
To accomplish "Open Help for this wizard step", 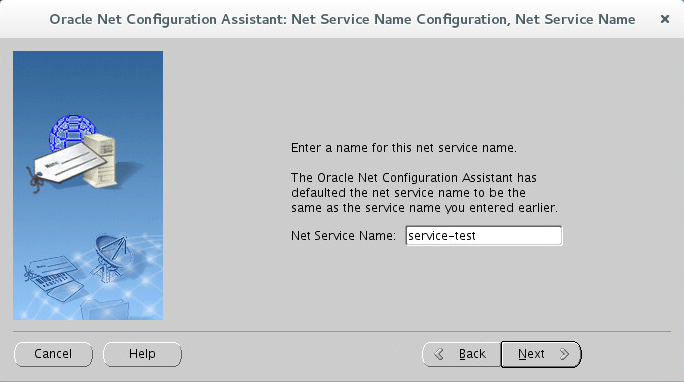I will click(142, 354).
